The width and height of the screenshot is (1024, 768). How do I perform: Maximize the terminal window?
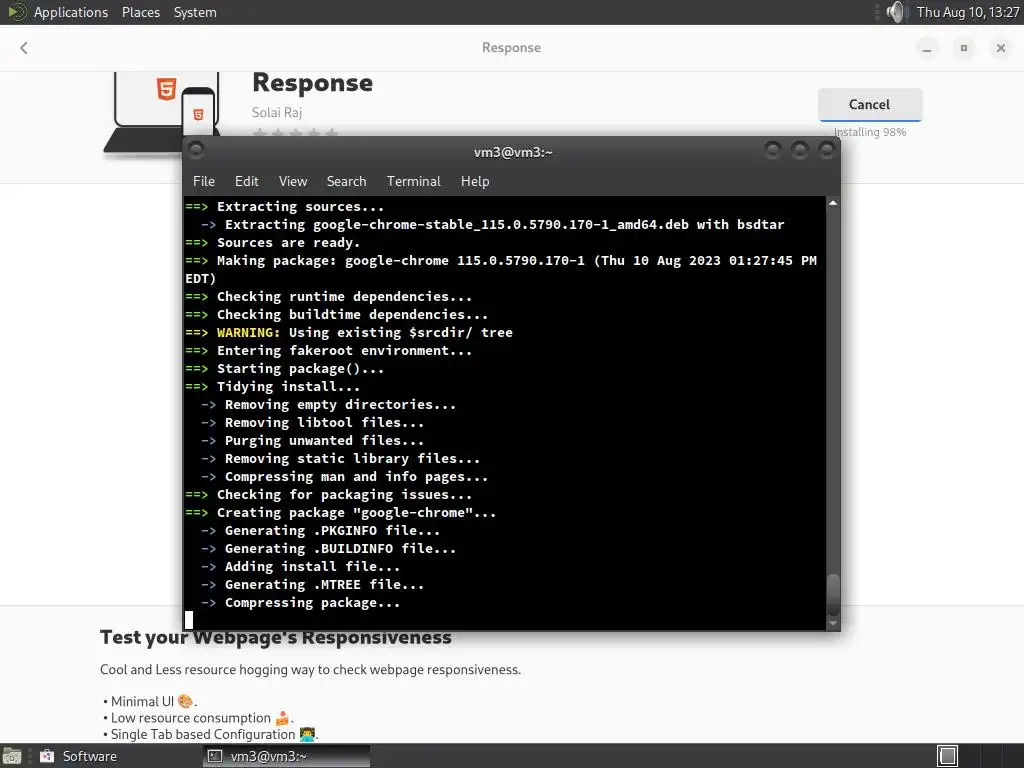pos(799,151)
